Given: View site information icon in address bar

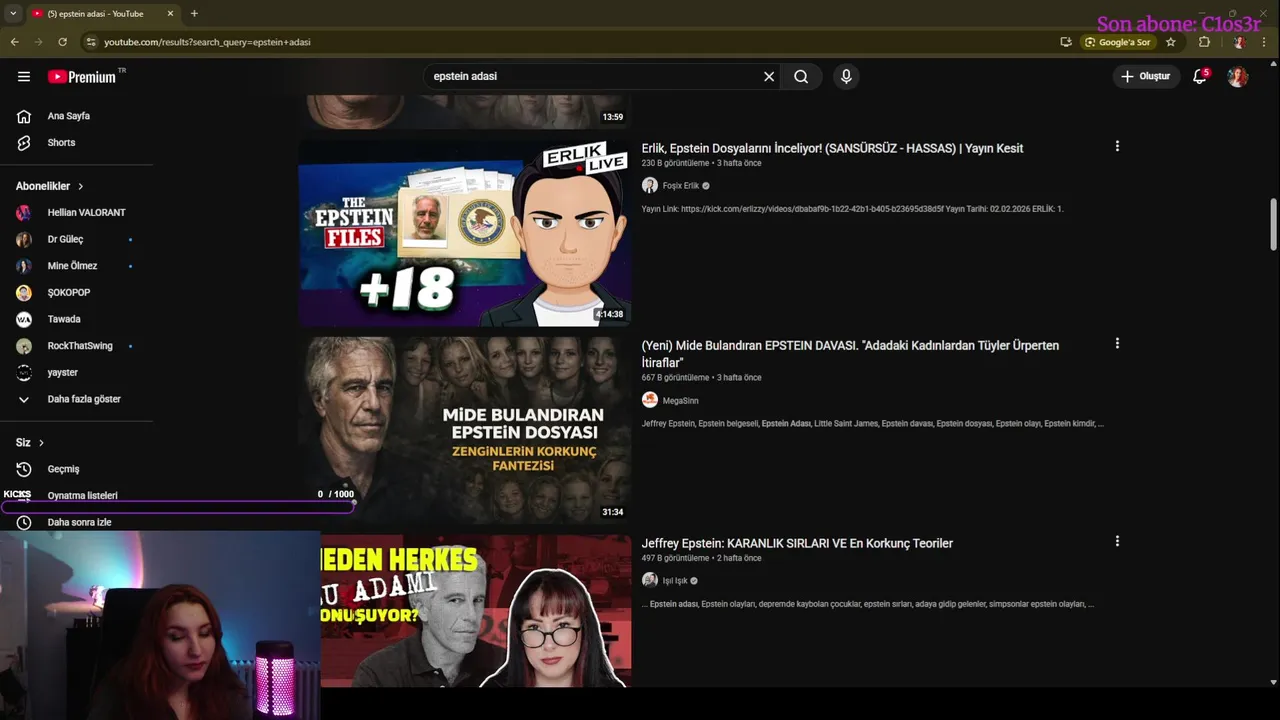Looking at the screenshot, I should (x=90, y=42).
